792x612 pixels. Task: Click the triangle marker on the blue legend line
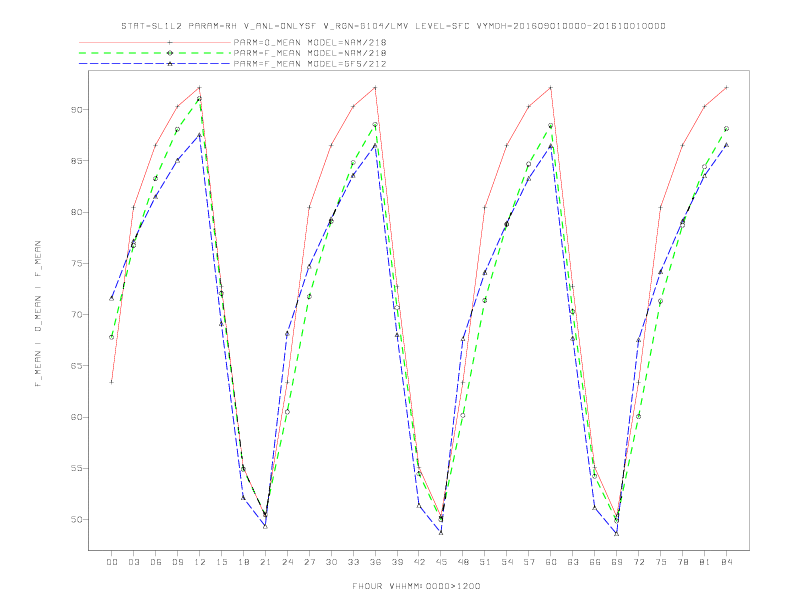coord(170,64)
